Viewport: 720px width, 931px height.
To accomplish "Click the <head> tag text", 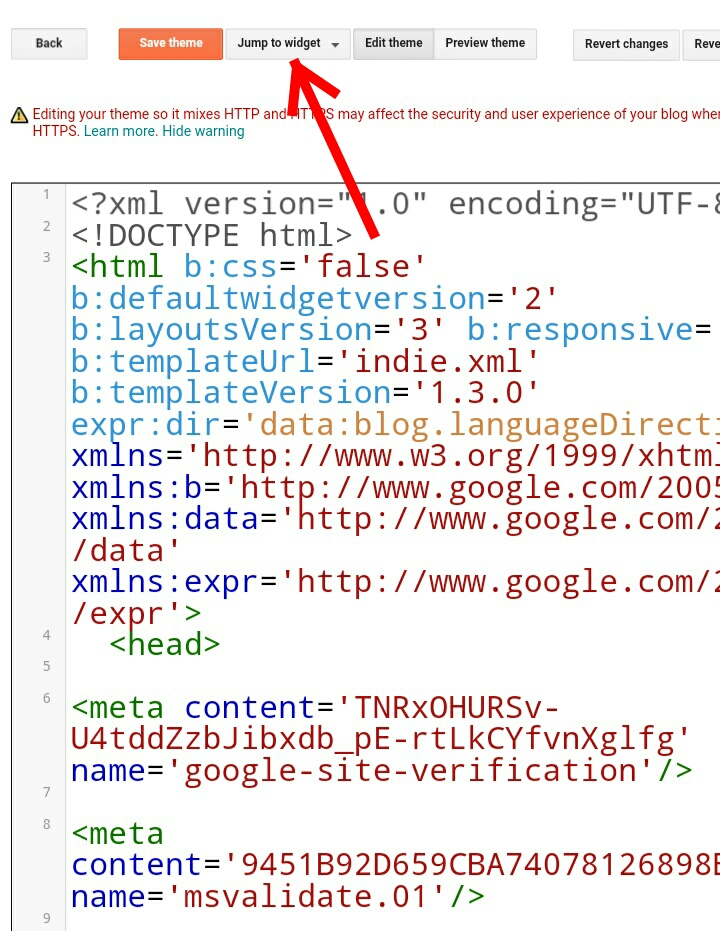I will (x=164, y=645).
